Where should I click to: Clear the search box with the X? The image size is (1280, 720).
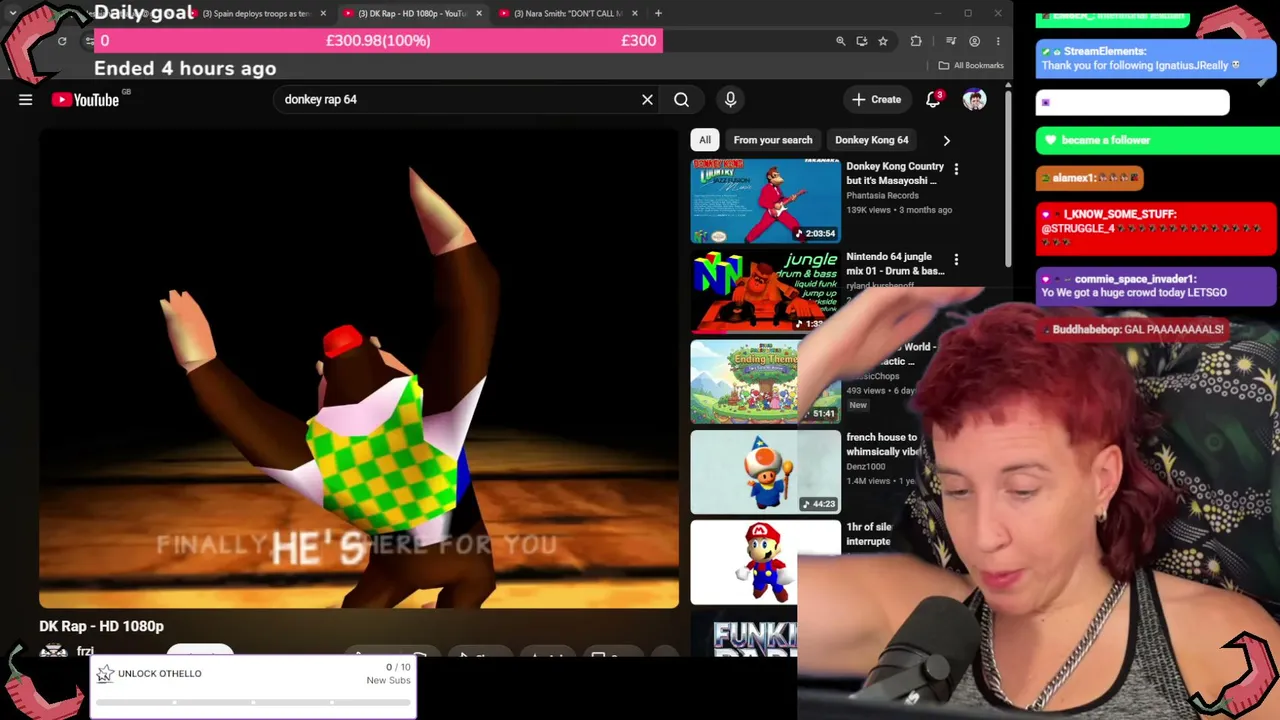click(647, 99)
